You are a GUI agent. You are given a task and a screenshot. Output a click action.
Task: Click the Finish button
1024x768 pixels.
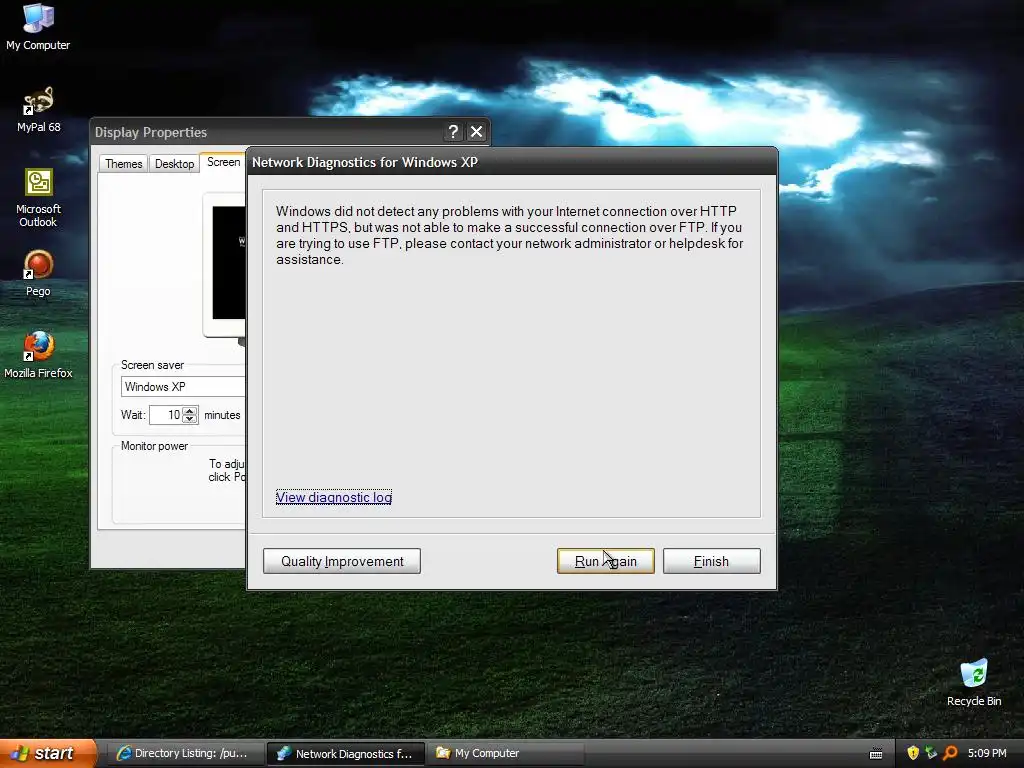[711, 561]
